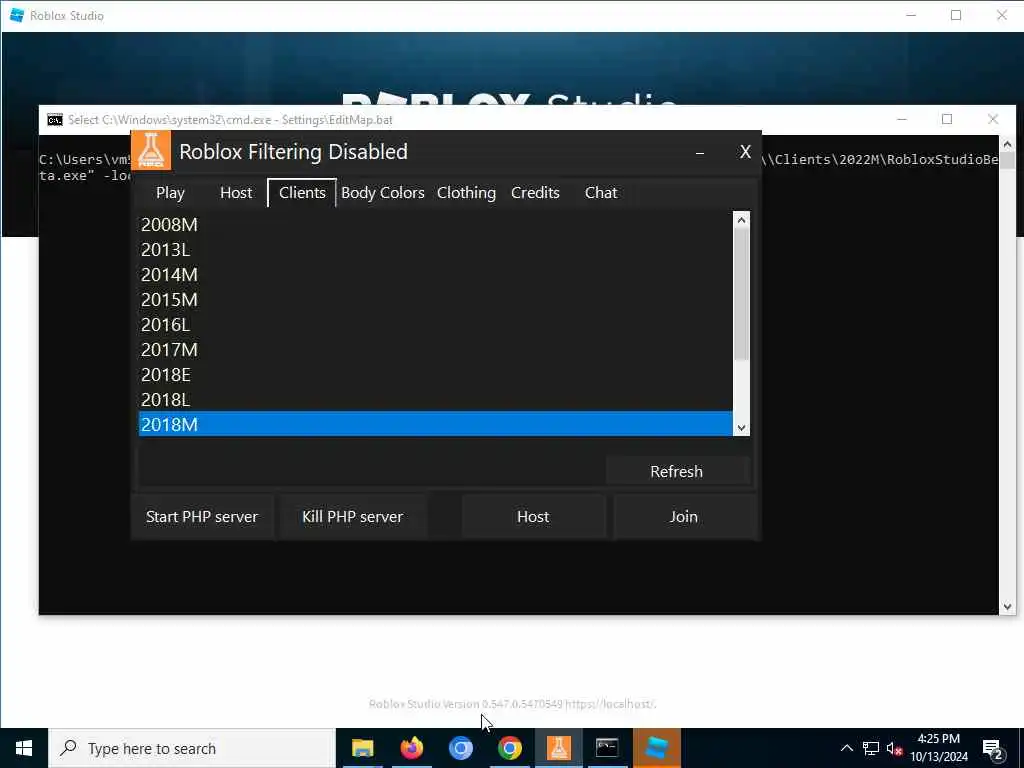1024x768 pixels.
Task: Close the Roblox Filtering Disabled launcher
Action: [745, 152]
